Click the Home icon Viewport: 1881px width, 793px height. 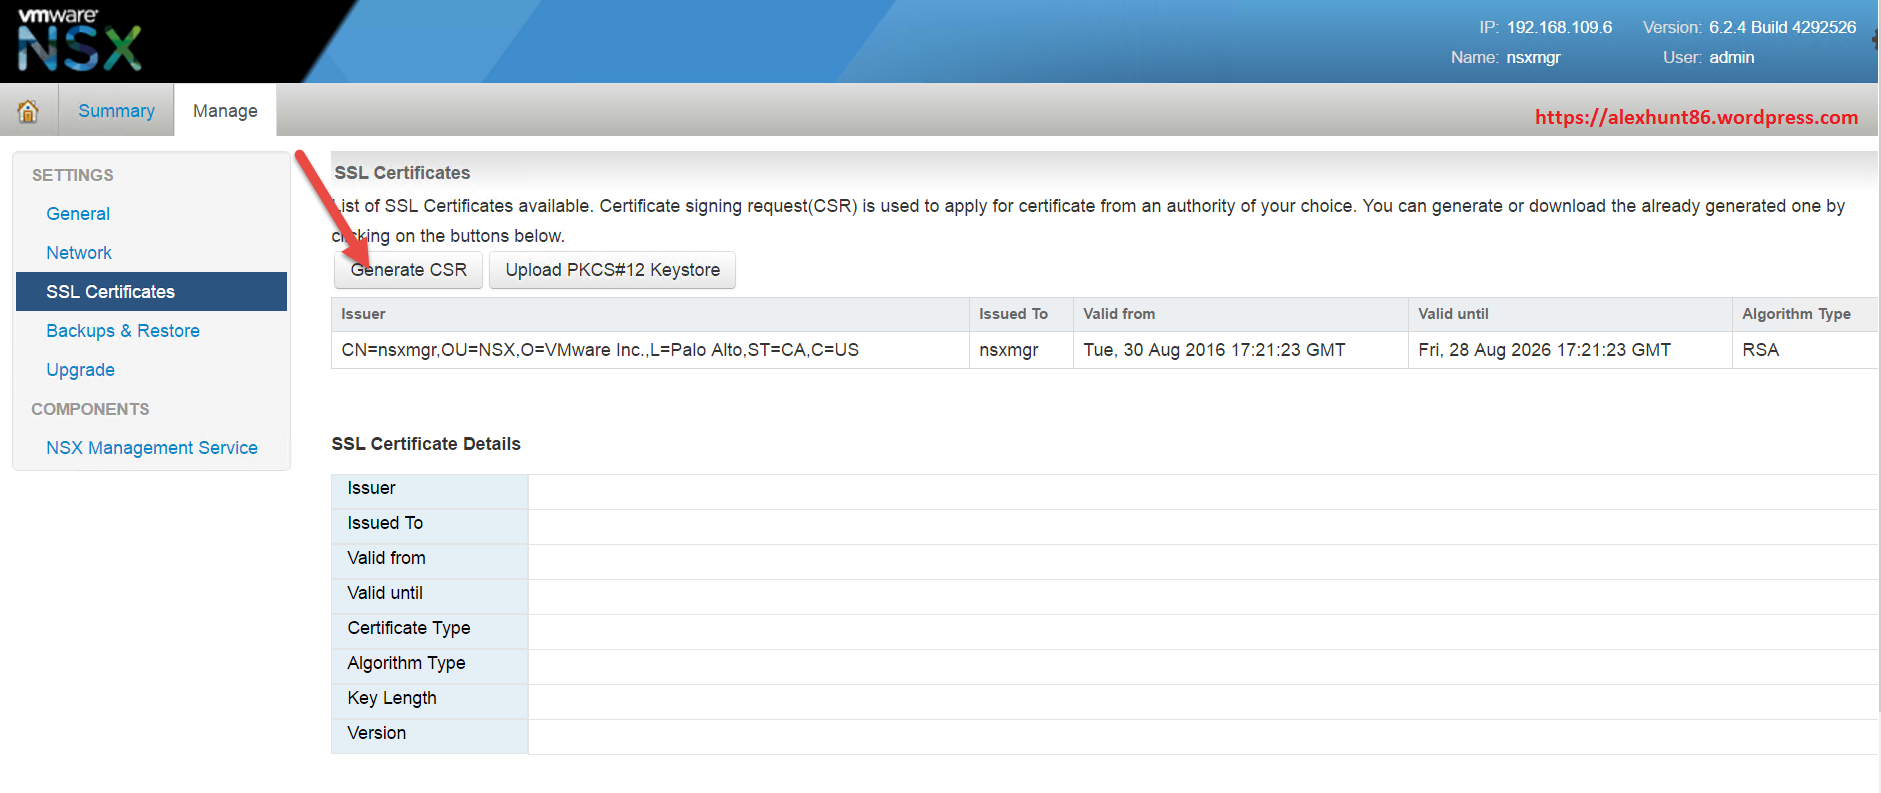point(28,110)
